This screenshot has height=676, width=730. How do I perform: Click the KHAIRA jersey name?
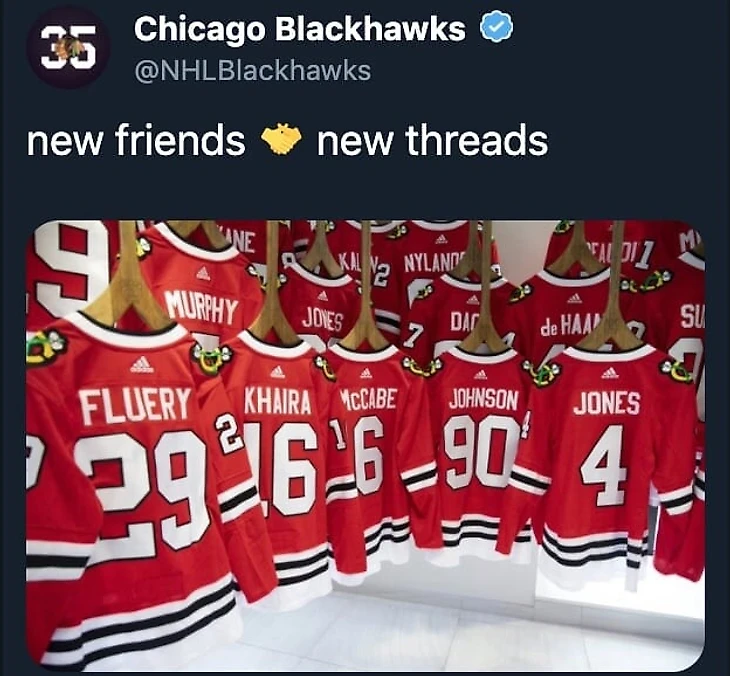277,401
